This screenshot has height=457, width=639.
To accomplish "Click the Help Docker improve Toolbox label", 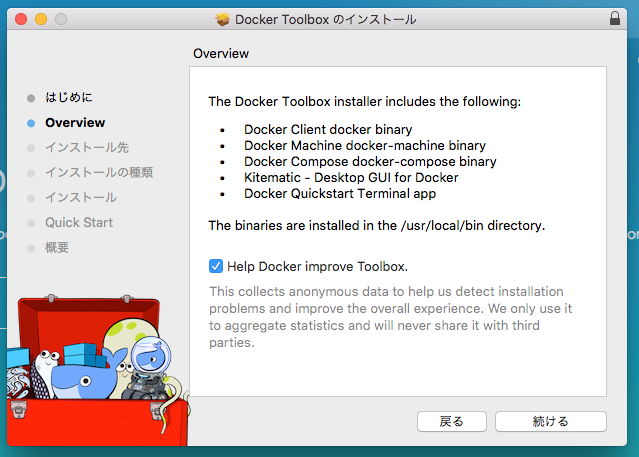I will click(317, 266).
